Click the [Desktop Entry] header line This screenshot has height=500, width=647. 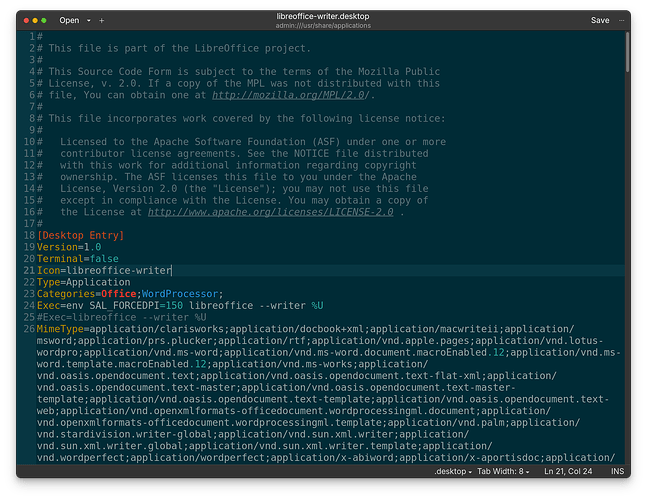[80, 235]
